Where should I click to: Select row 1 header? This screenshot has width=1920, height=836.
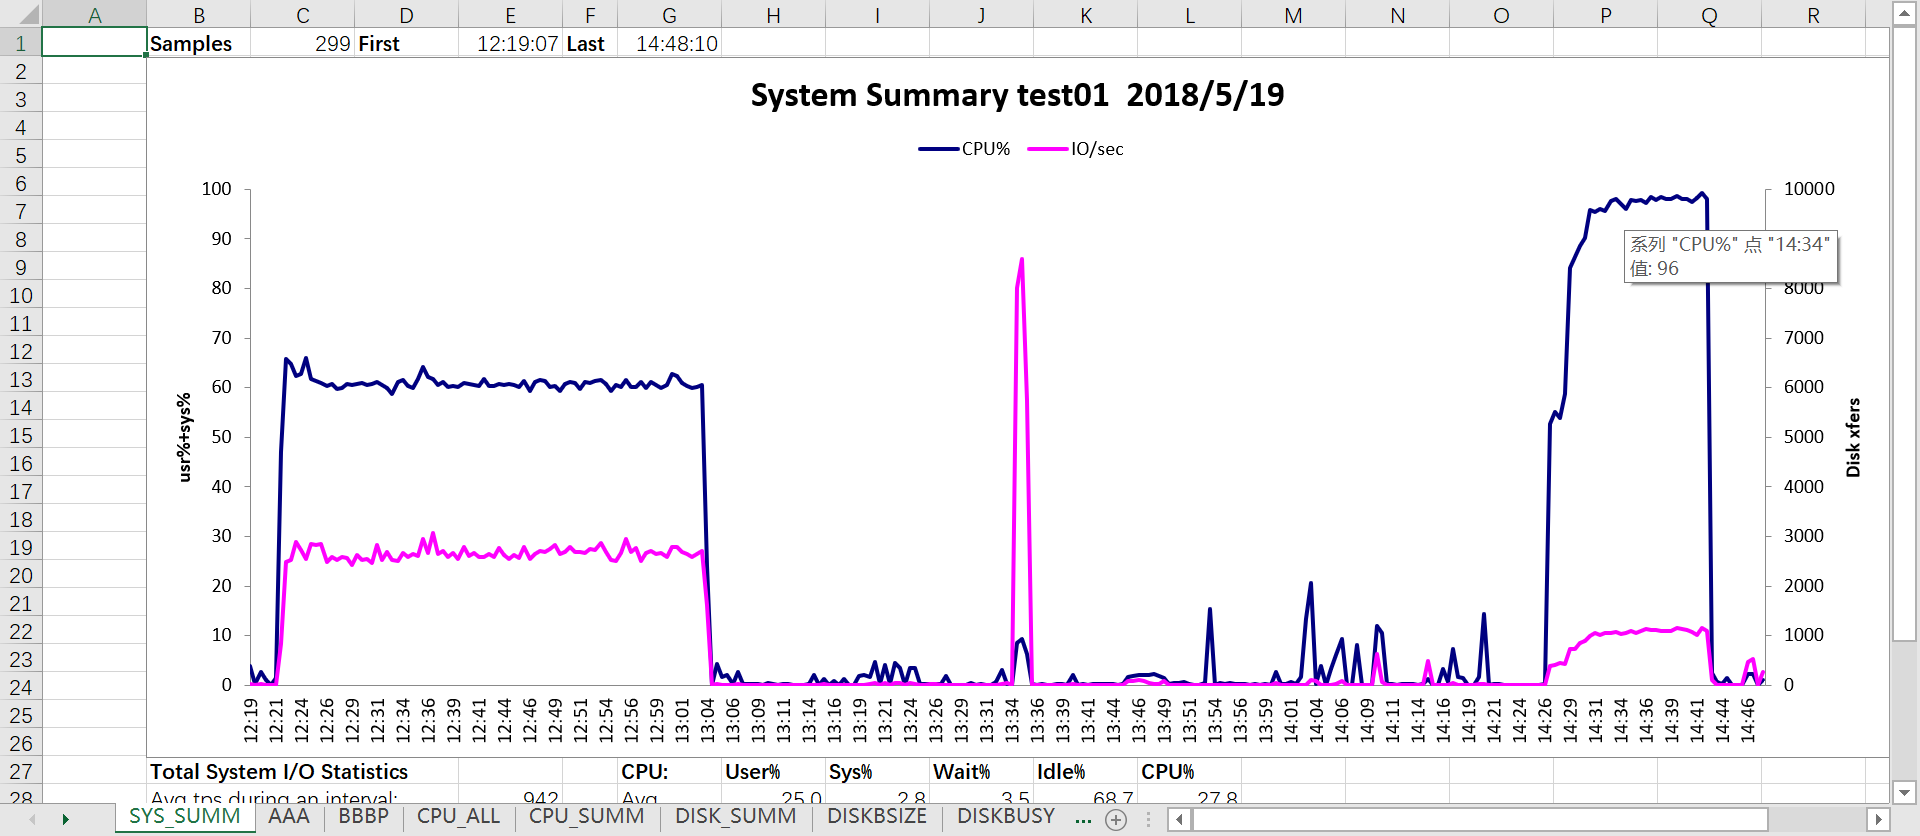(x=20, y=43)
